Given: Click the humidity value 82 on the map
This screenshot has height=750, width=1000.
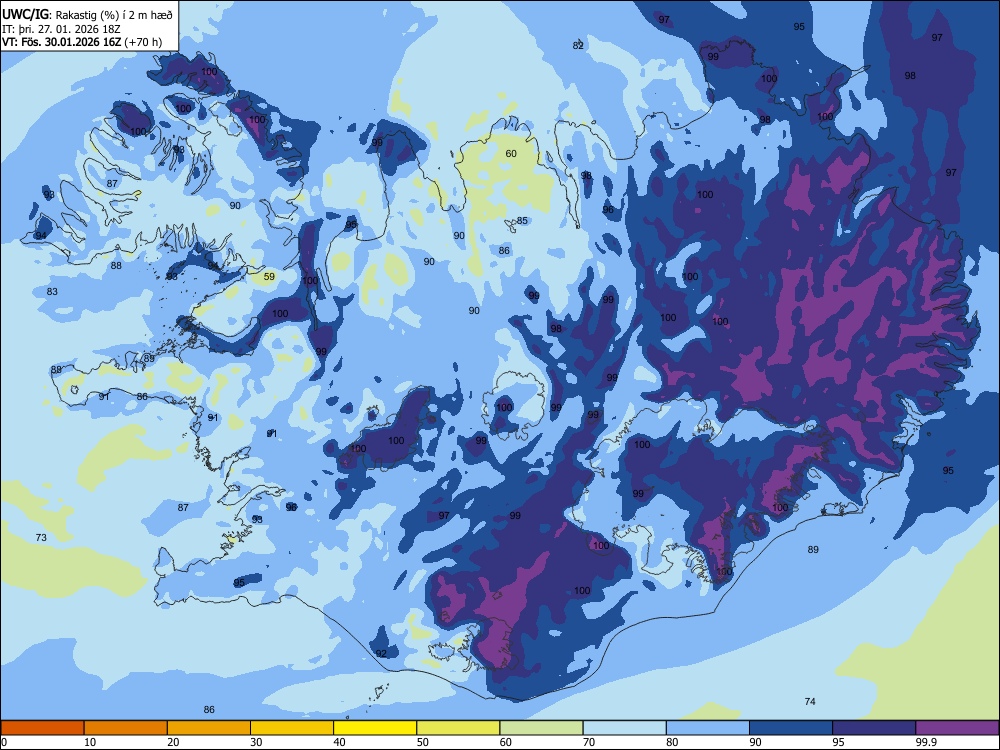Looking at the screenshot, I should coord(578,45).
